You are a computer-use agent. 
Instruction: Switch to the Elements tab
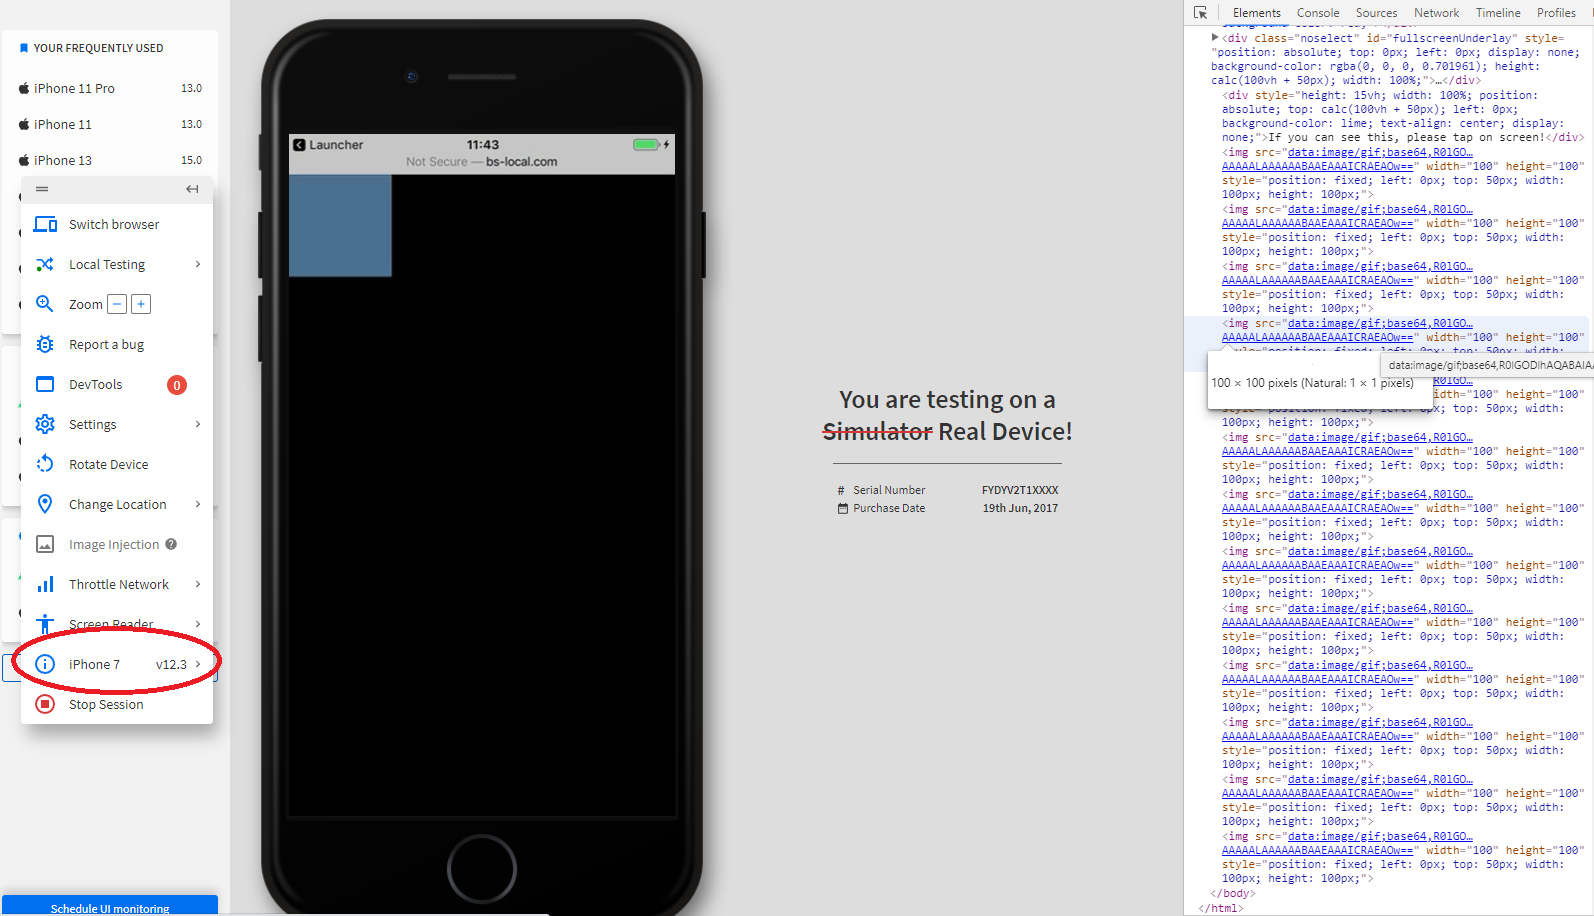click(x=1256, y=13)
